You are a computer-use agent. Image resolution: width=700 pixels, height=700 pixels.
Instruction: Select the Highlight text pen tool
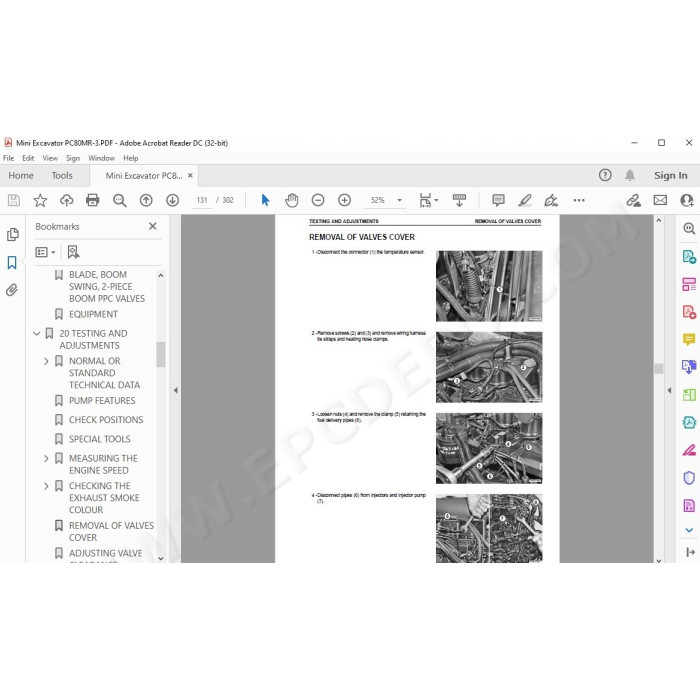pos(525,200)
